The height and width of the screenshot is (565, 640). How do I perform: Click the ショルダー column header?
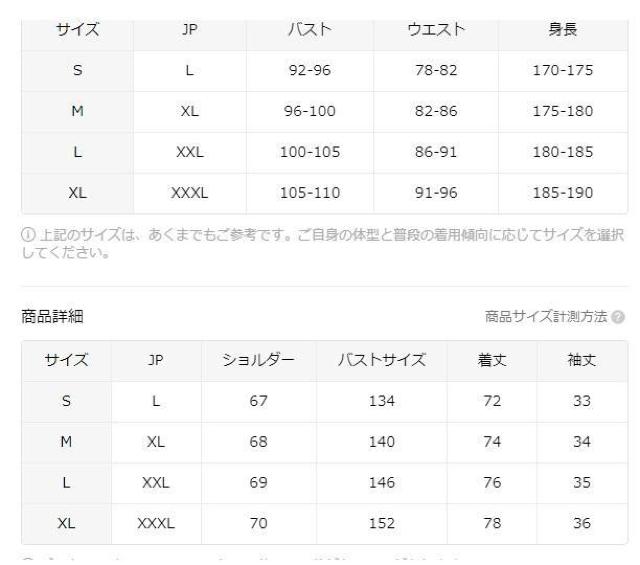click(259, 360)
